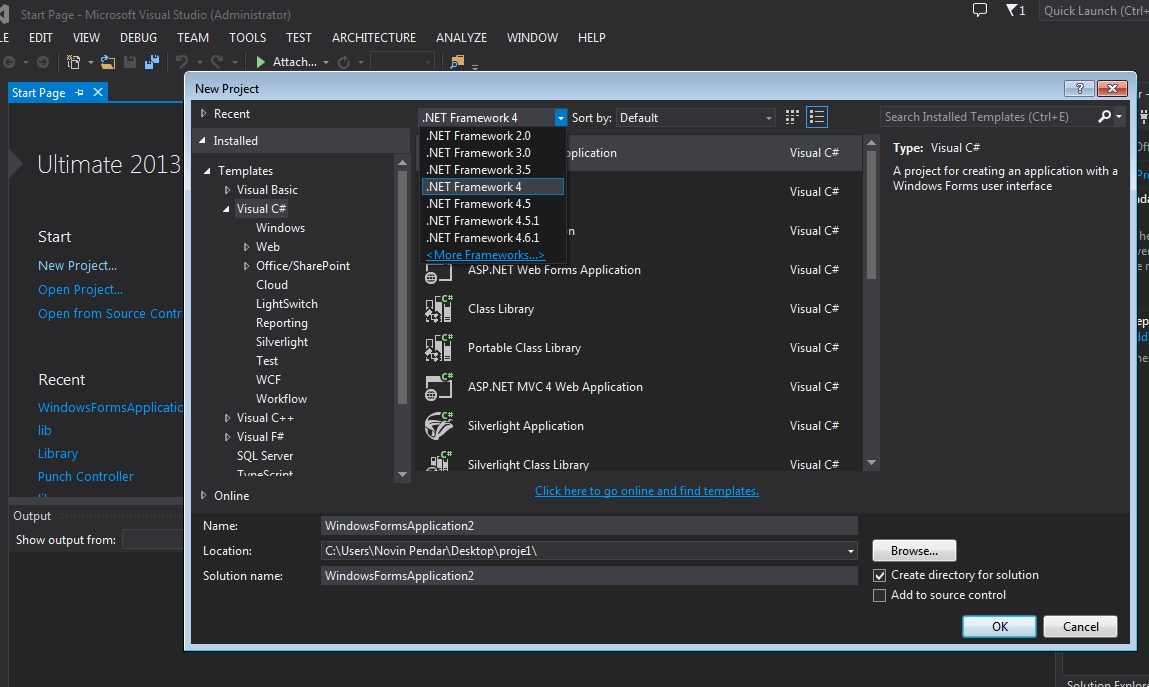This screenshot has width=1149, height=687.
Task: Open the feedback speech bubble icon
Action: (x=980, y=10)
